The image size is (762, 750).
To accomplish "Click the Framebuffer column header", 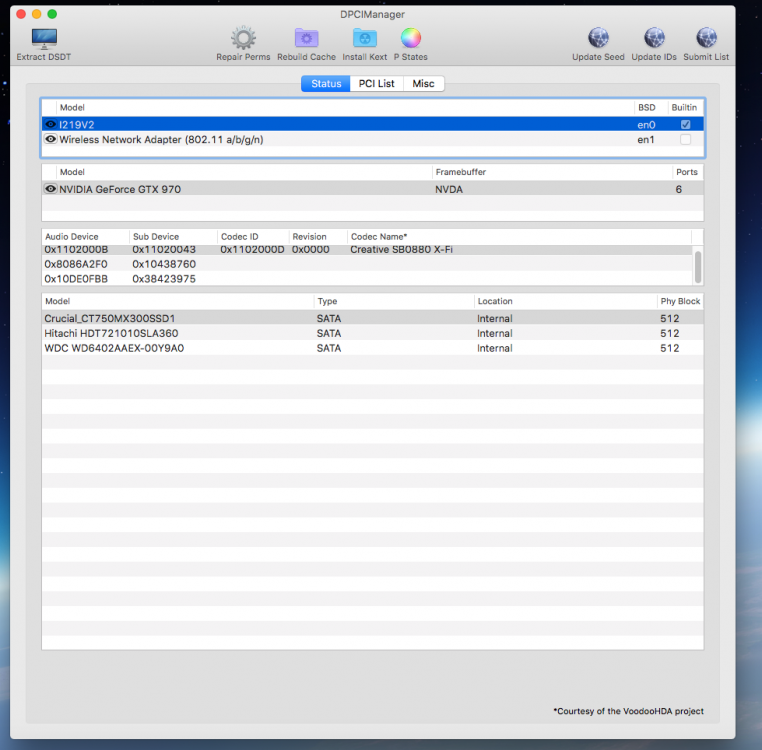I will [552, 172].
